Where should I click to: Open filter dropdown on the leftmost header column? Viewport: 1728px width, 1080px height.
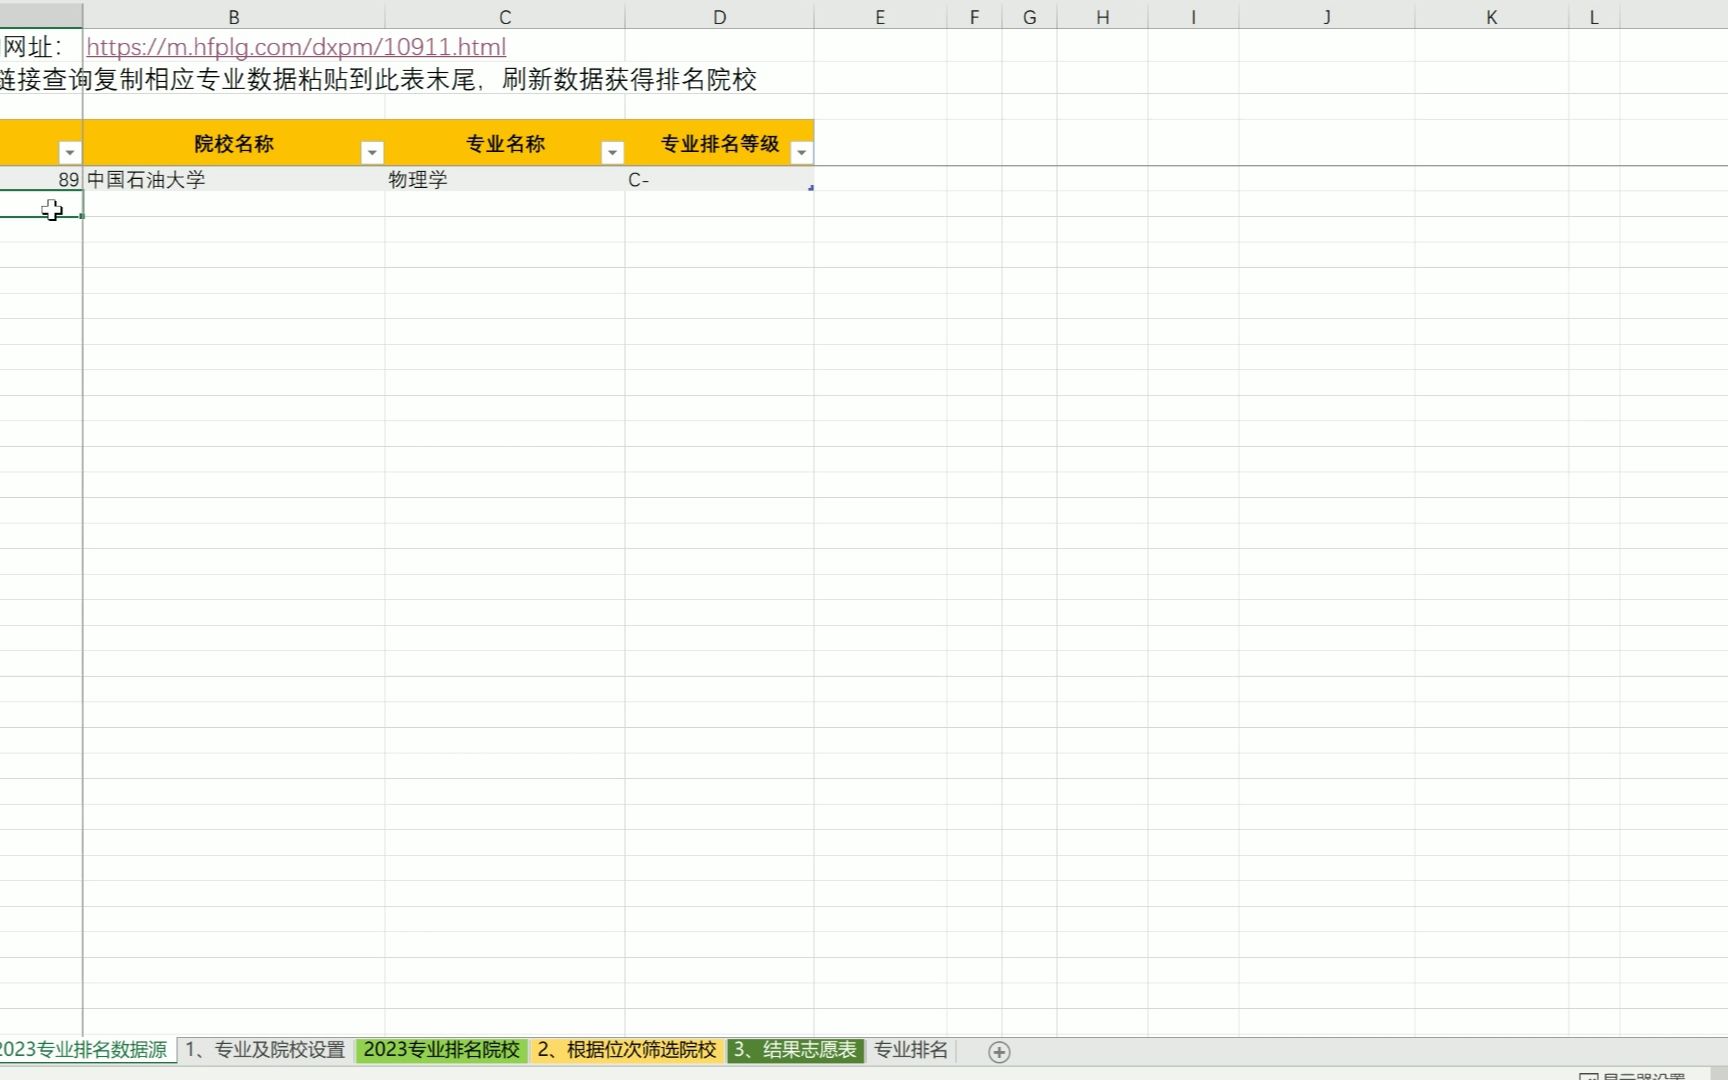pos(69,152)
